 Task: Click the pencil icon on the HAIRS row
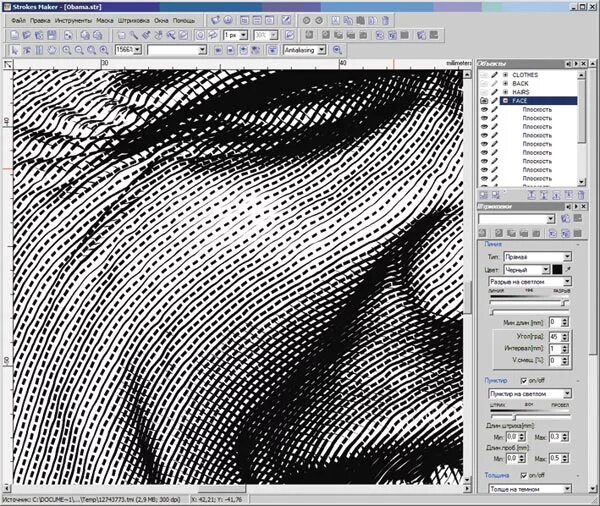pyautogui.click(x=494, y=92)
